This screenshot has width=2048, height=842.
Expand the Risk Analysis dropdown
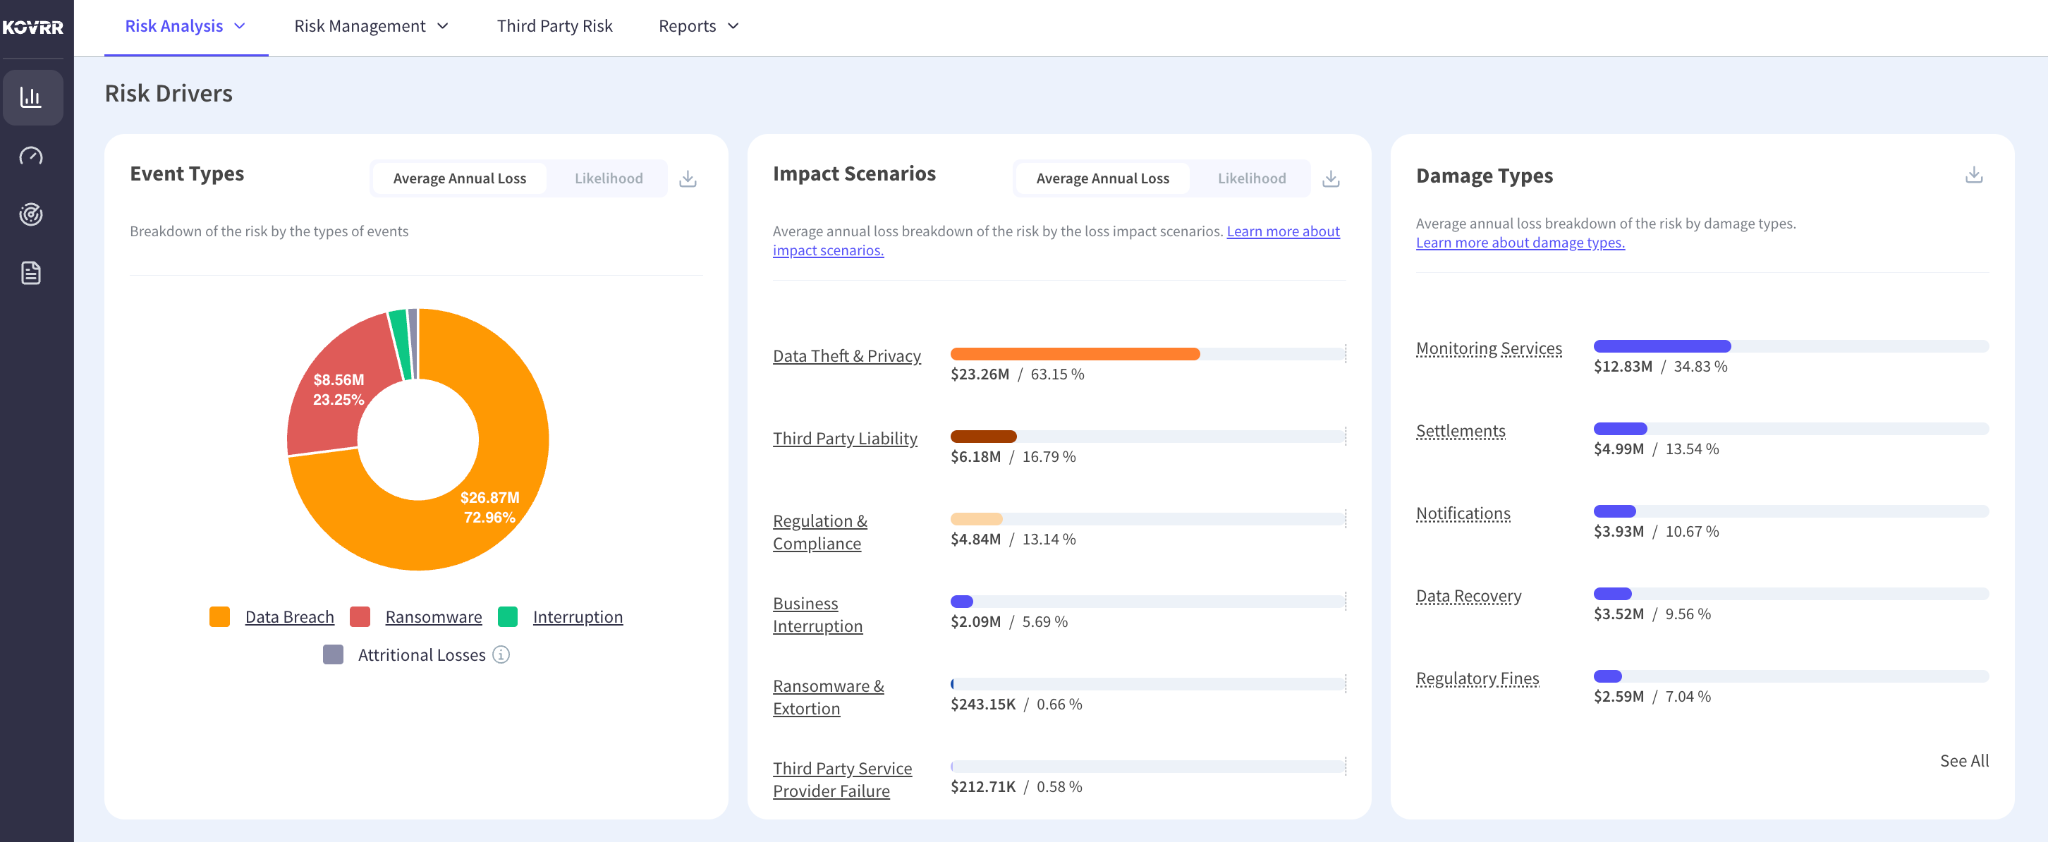pos(185,26)
